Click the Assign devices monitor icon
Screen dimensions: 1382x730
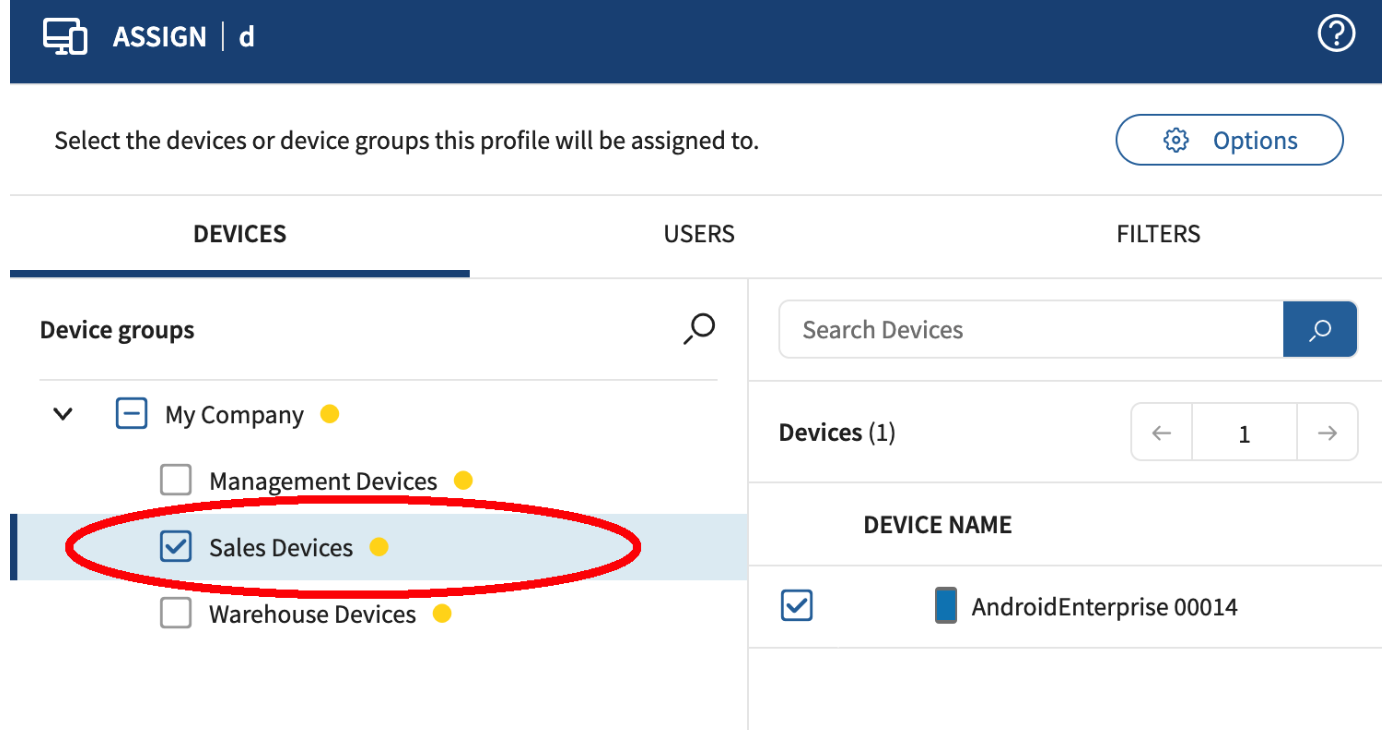[x=65, y=37]
